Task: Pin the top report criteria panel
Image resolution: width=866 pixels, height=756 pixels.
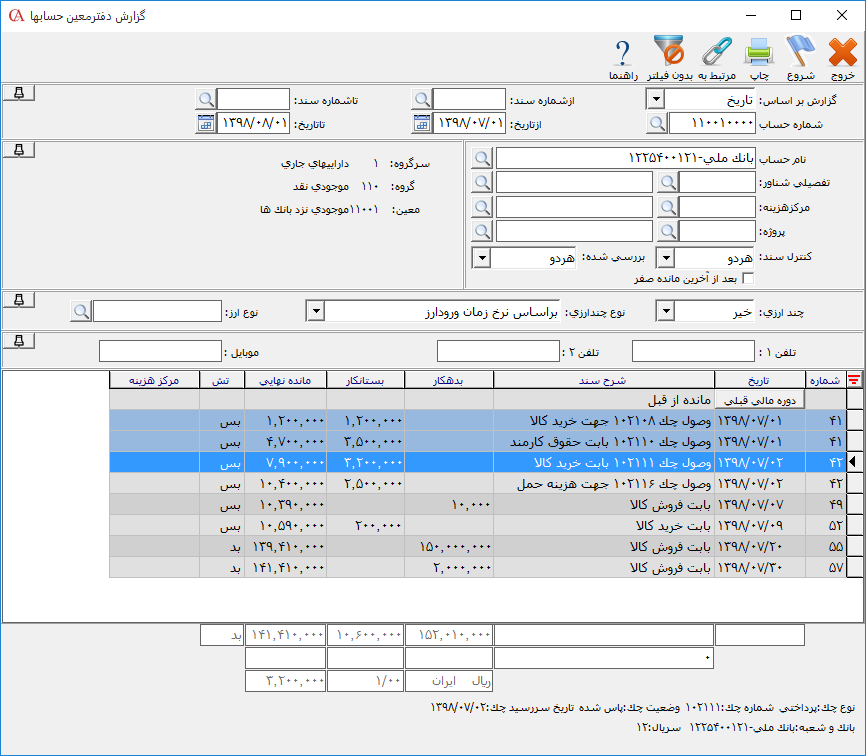Action: pyautogui.click(x=19, y=93)
